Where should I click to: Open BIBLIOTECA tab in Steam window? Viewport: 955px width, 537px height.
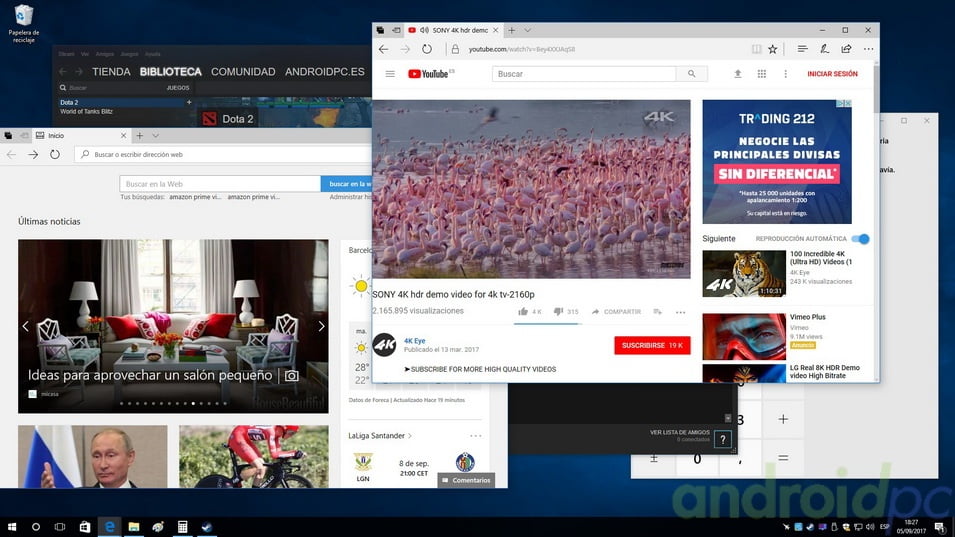(171, 72)
